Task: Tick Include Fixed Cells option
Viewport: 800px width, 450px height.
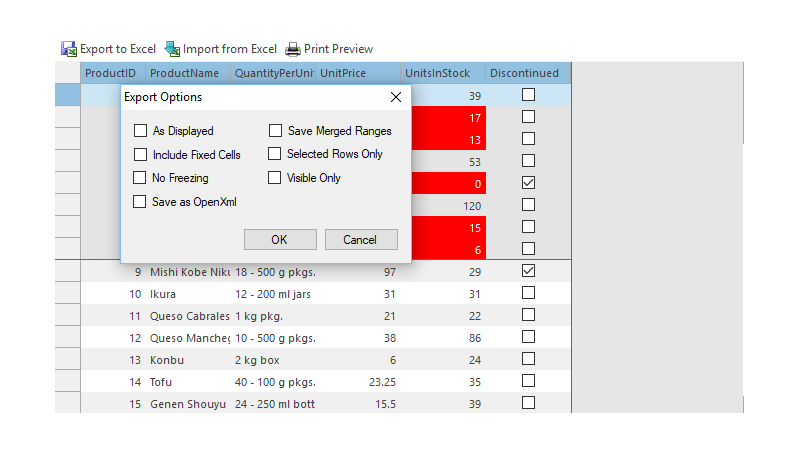Action: (140, 155)
